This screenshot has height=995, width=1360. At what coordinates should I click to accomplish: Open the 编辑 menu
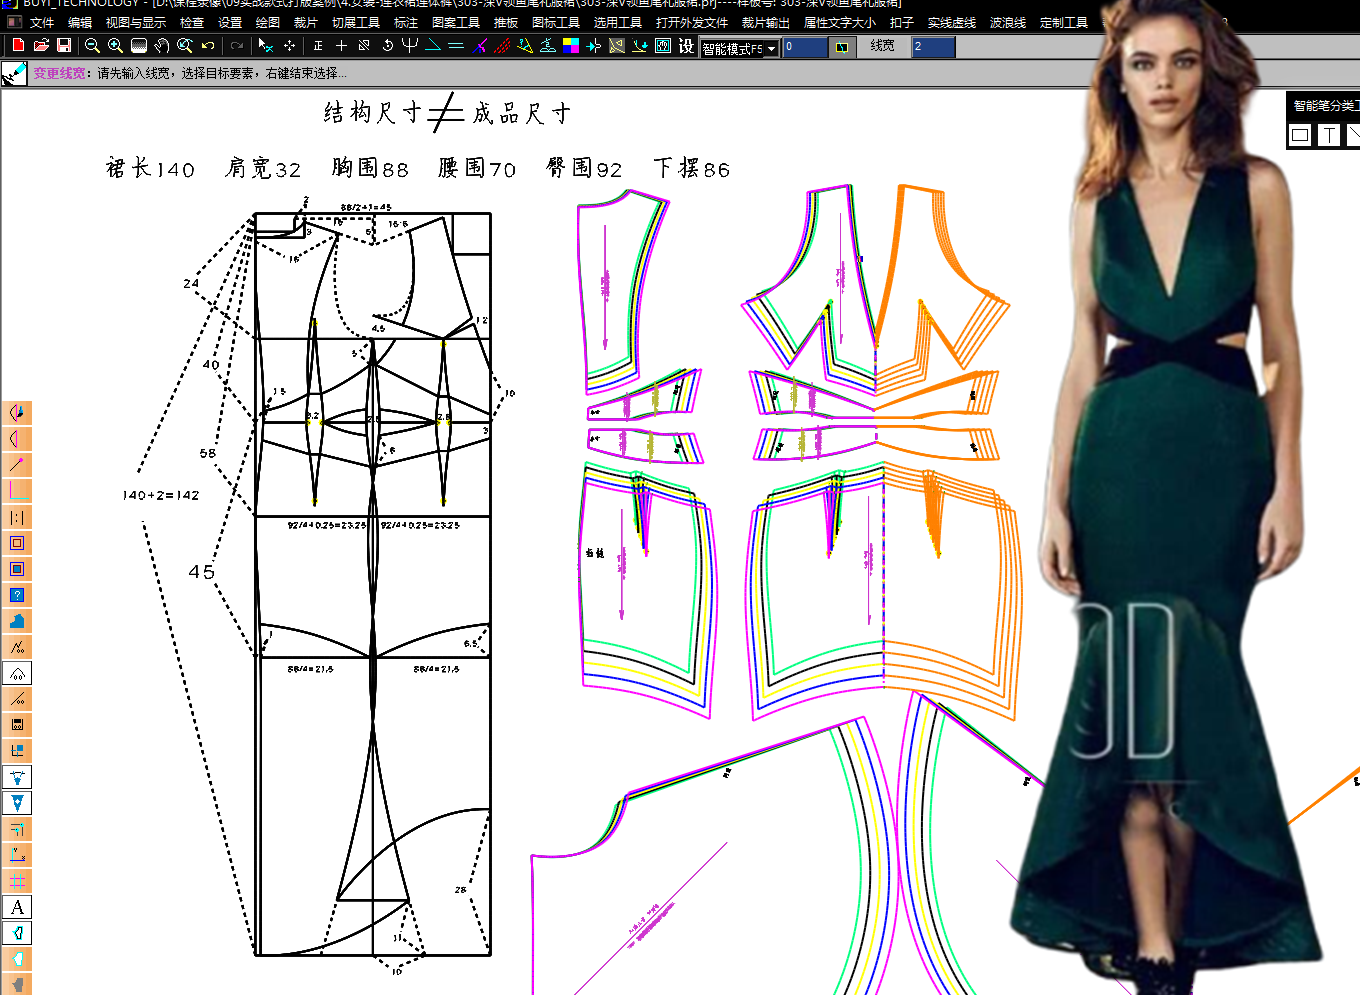[x=80, y=22]
